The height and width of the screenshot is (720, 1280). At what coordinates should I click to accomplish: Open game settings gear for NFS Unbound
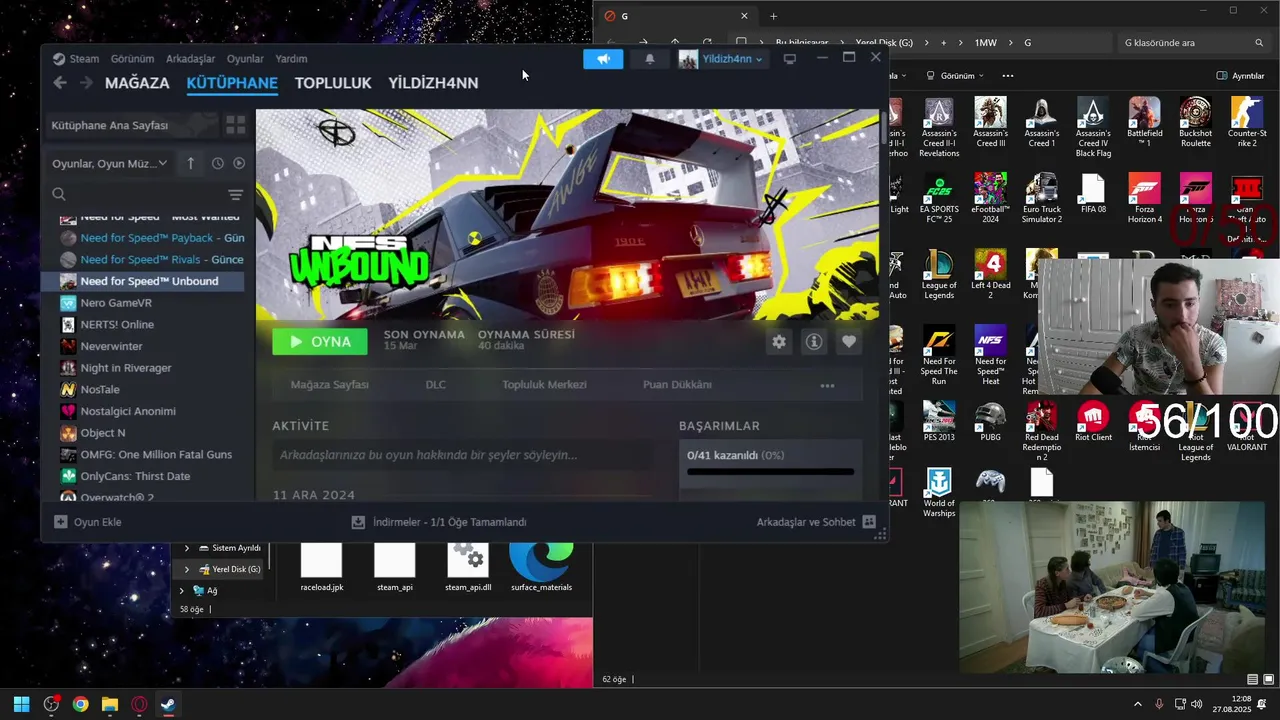click(x=779, y=342)
